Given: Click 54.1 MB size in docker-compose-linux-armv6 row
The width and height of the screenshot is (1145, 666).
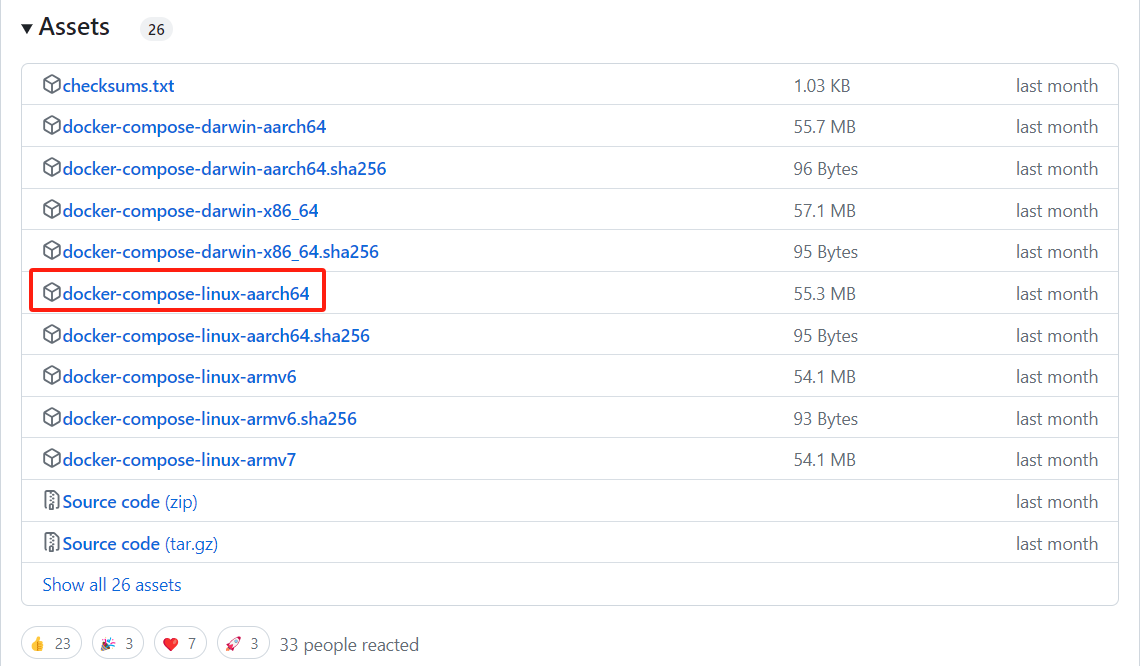Looking at the screenshot, I should (824, 378).
